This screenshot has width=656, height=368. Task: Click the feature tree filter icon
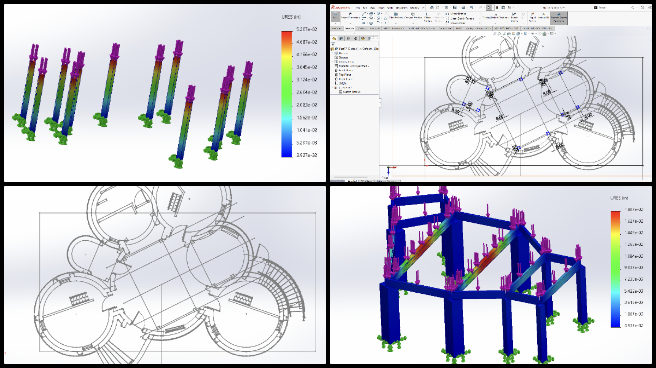coord(333,44)
